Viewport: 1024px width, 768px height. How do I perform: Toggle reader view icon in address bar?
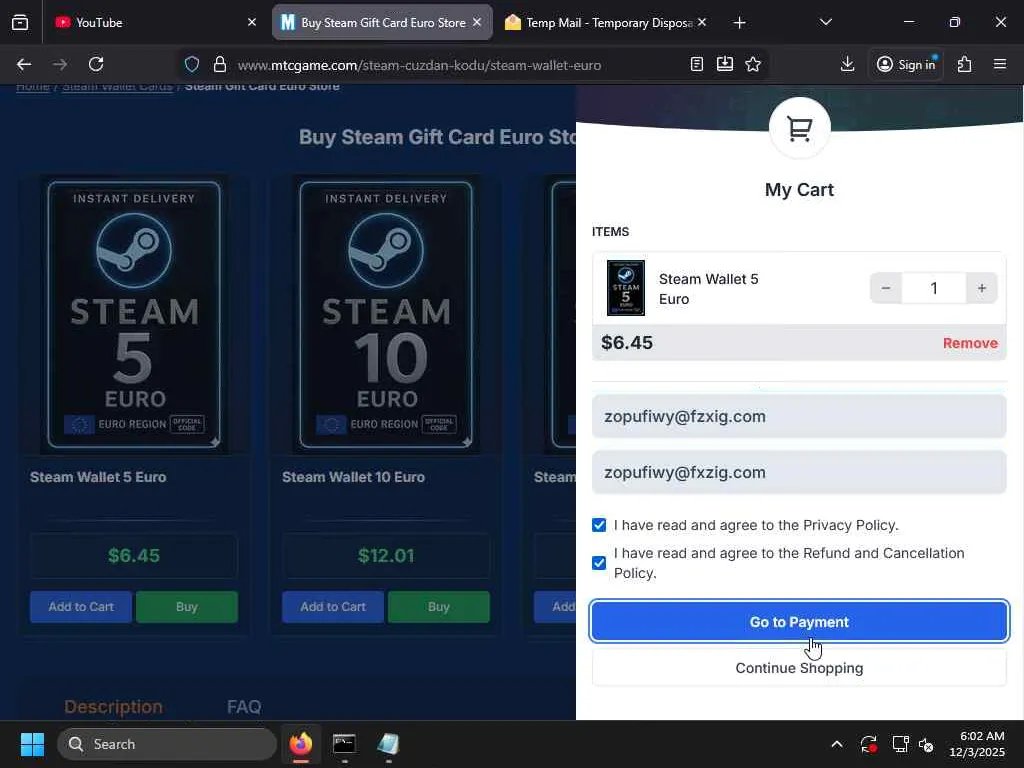pyautogui.click(x=697, y=64)
